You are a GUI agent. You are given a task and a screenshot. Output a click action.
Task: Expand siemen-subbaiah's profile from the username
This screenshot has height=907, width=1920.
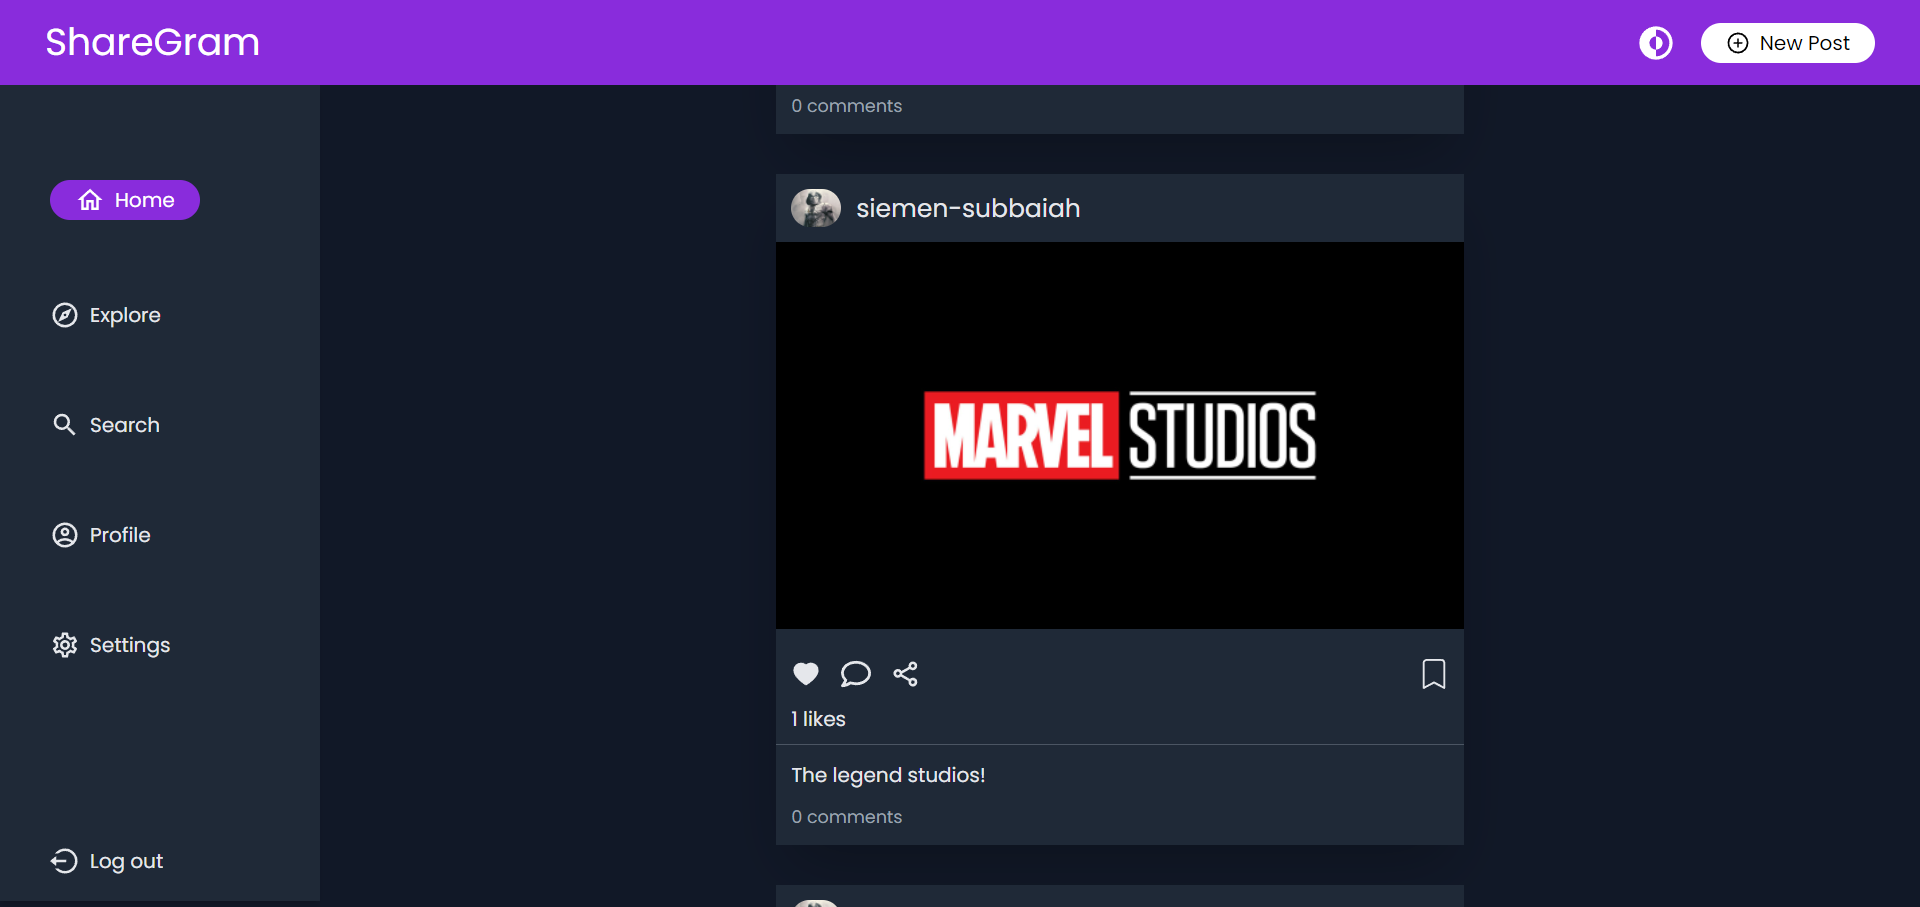pyautogui.click(x=968, y=208)
